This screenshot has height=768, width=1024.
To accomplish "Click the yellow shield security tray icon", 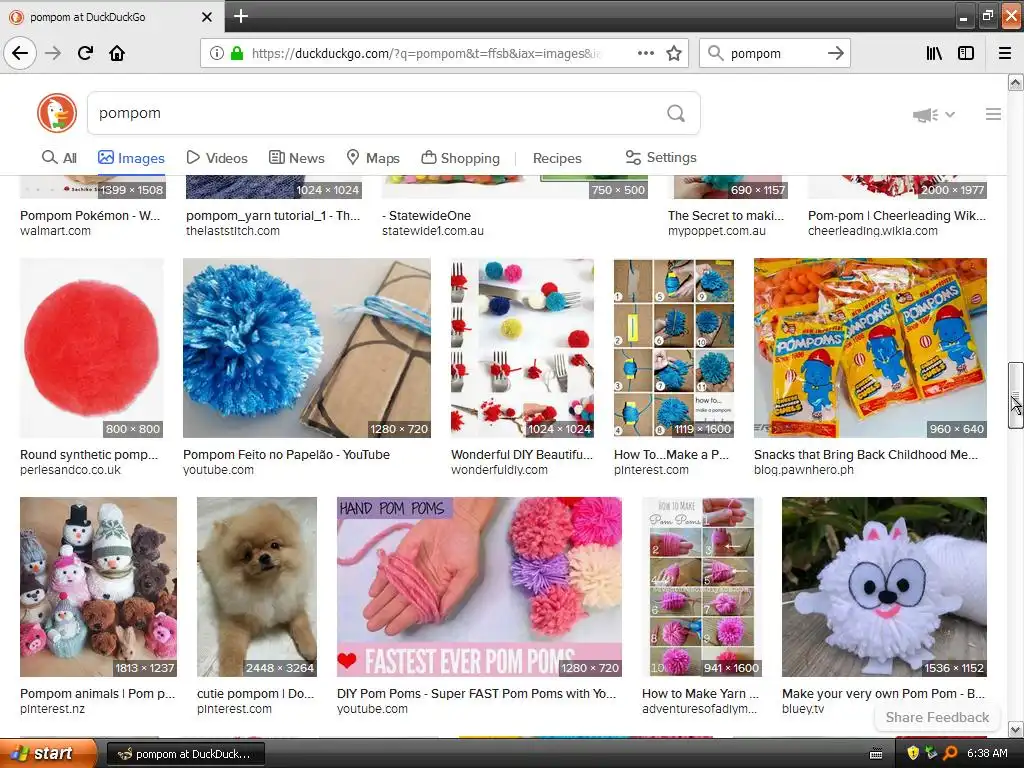I will [912, 754].
